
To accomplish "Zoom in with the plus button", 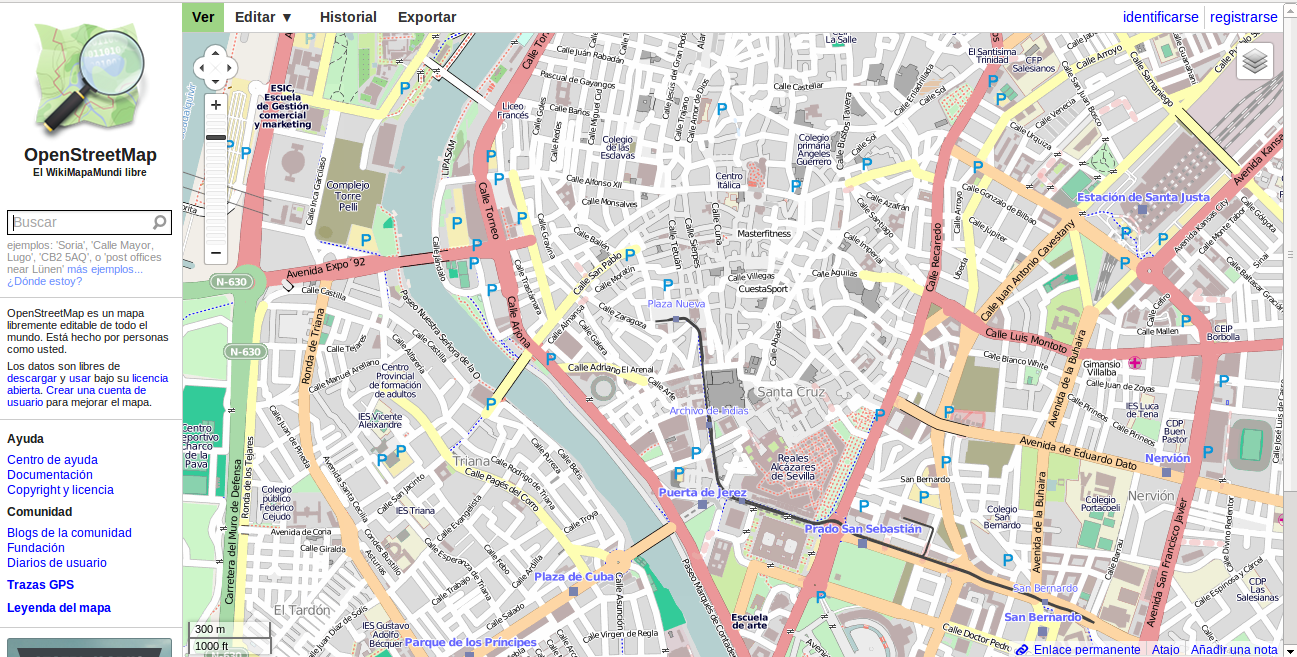I will click(x=216, y=105).
